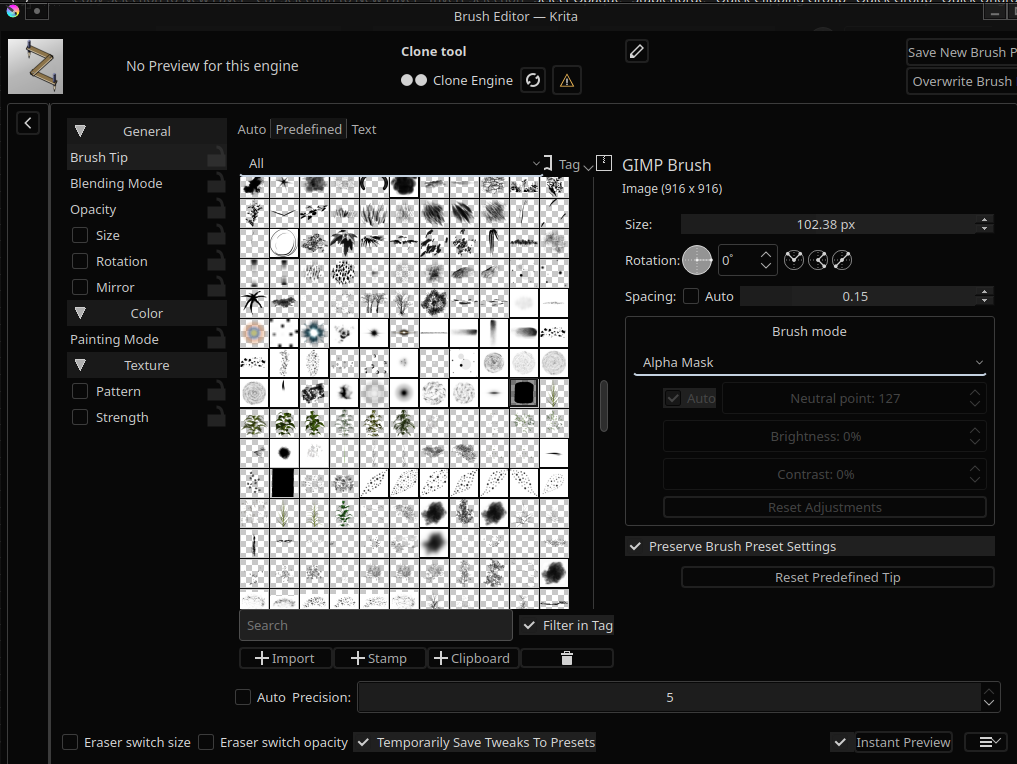Enable the Strength checkbox

pos(80,417)
